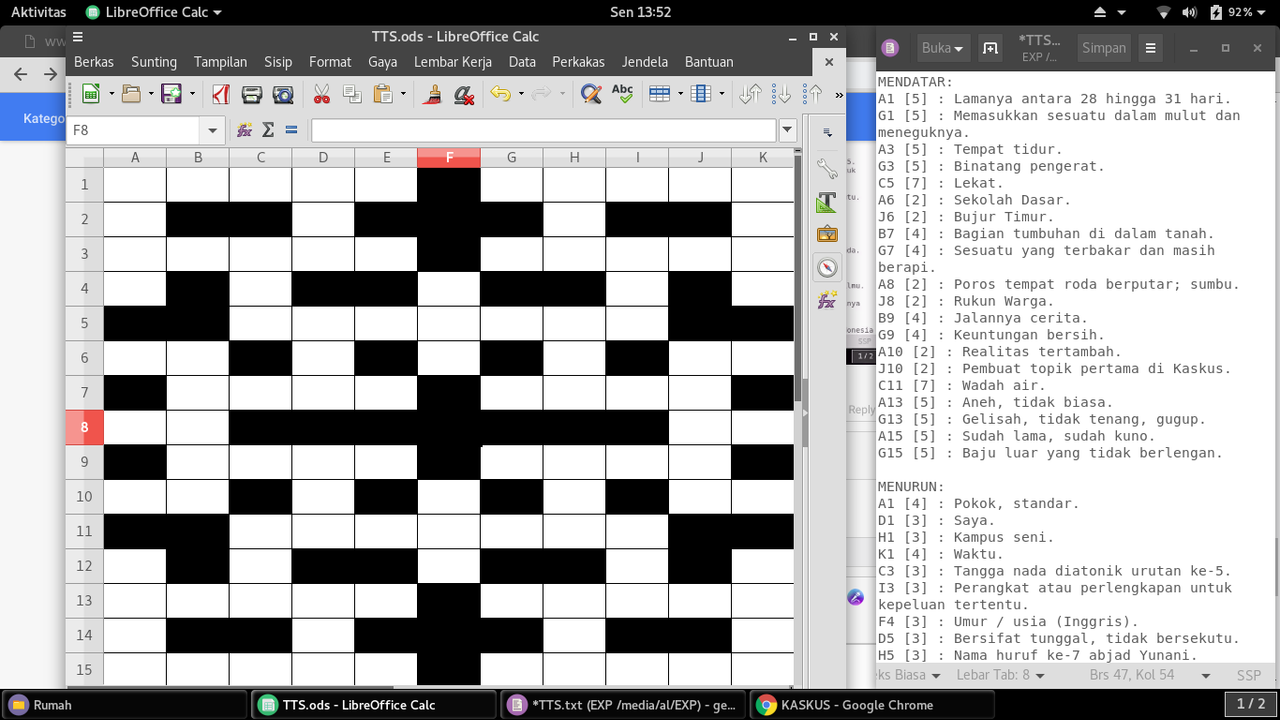Image resolution: width=1280 pixels, height=720 pixels.
Task: Open sidebar Functions panel
Action: pos(827,300)
